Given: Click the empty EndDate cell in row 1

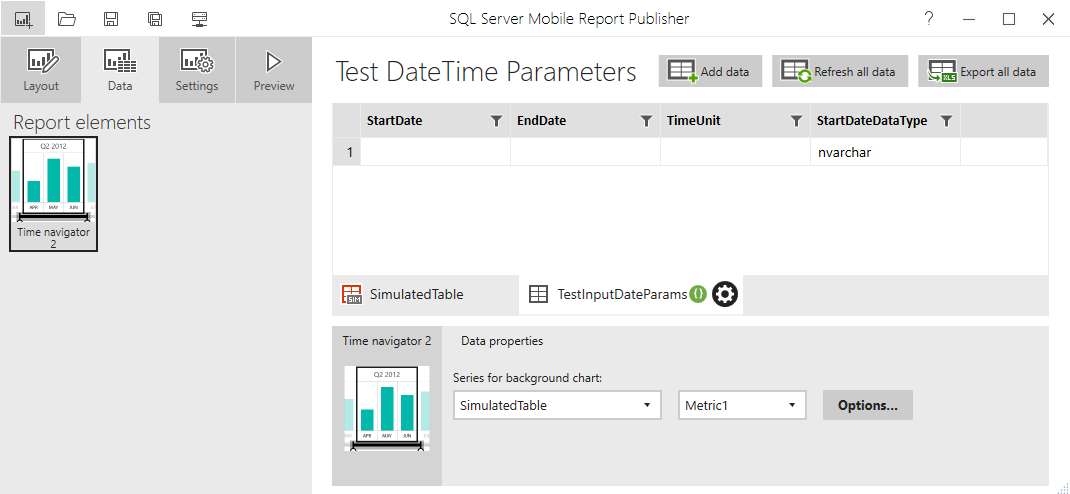Looking at the screenshot, I should click(x=585, y=152).
